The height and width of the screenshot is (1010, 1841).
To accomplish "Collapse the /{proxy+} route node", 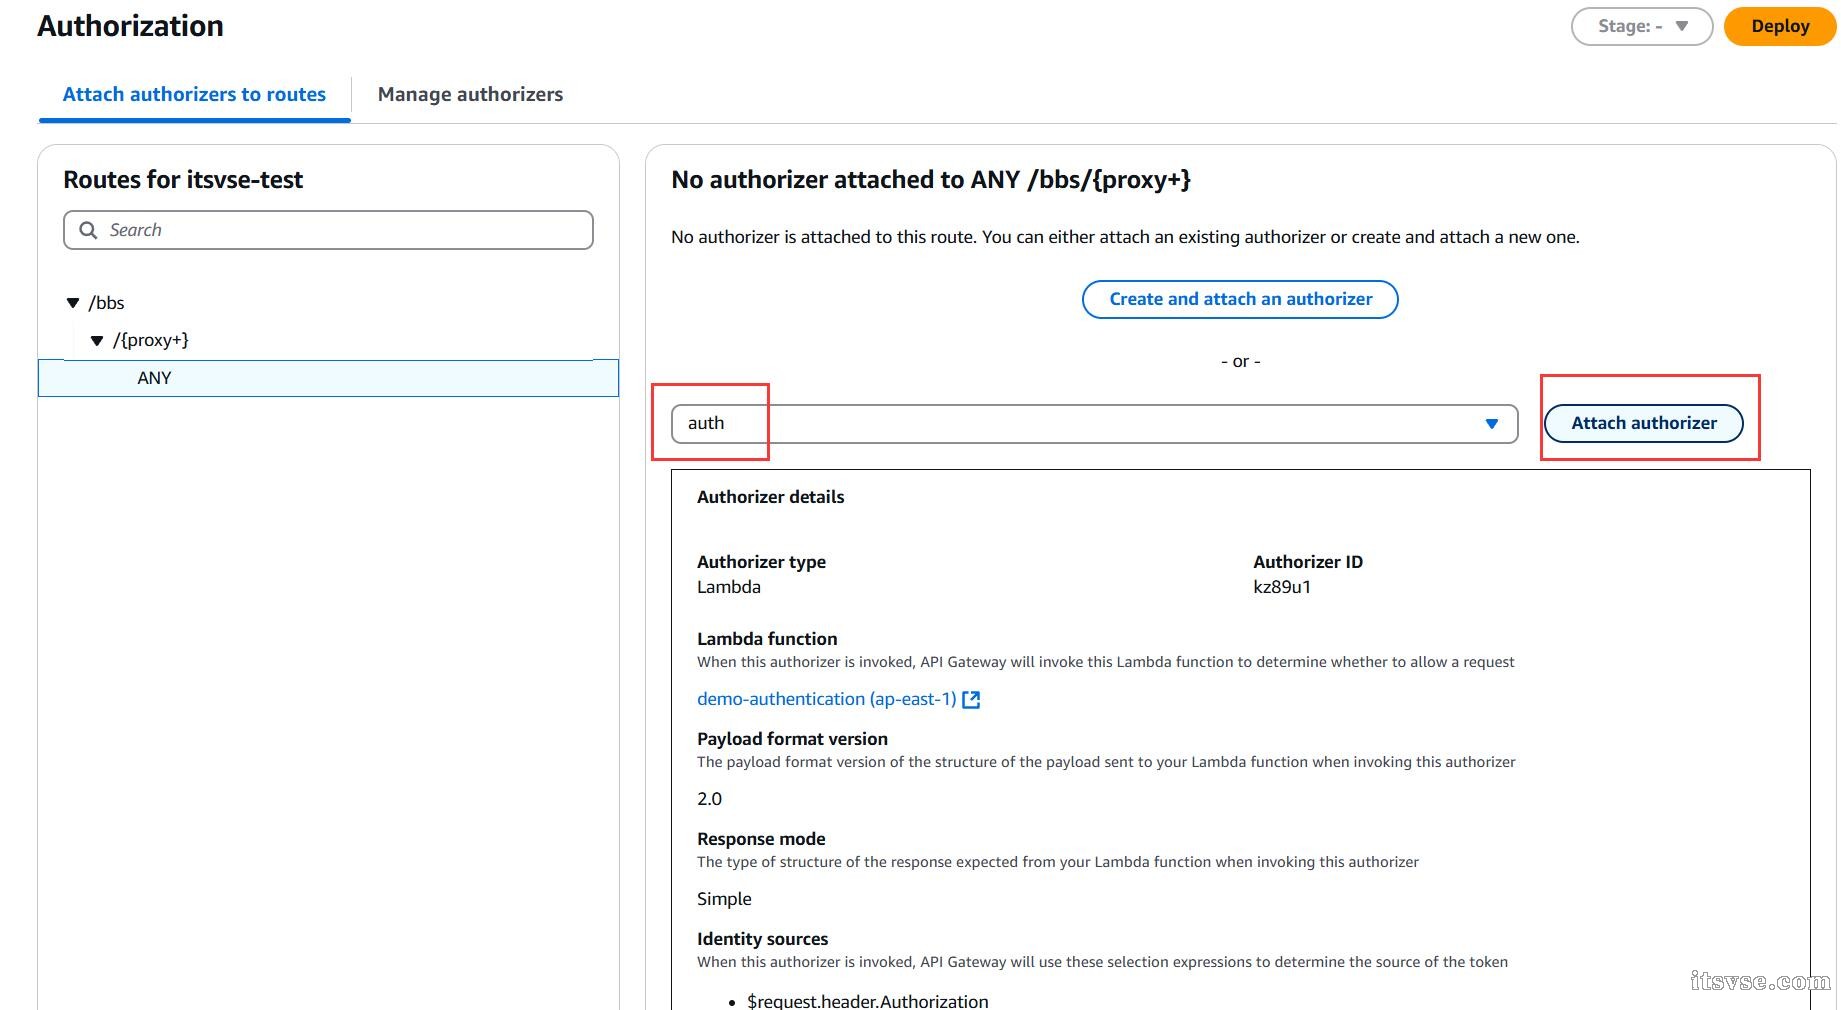I will [x=97, y=341].
